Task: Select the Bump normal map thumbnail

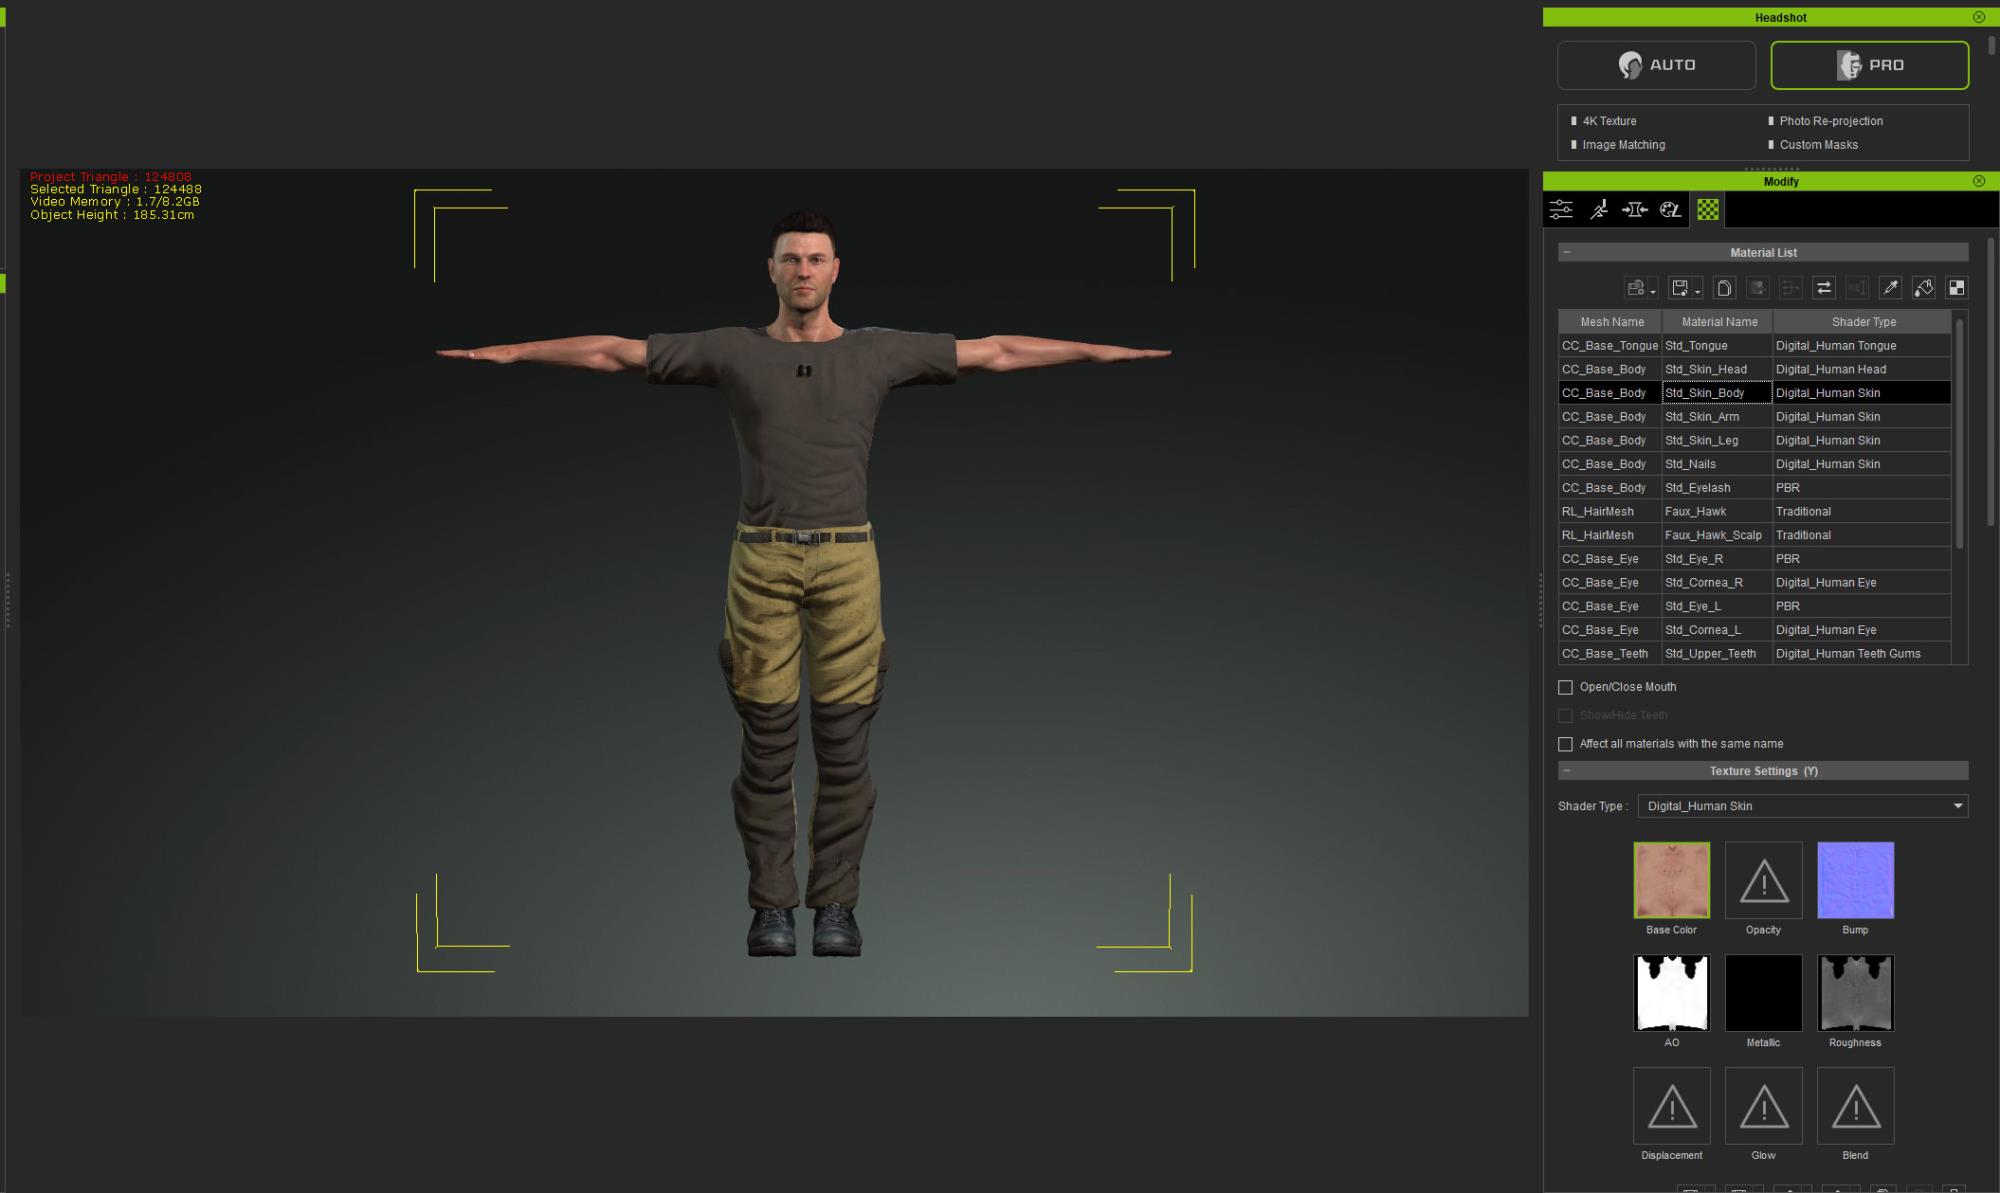Action: [x=1855, y=880]
